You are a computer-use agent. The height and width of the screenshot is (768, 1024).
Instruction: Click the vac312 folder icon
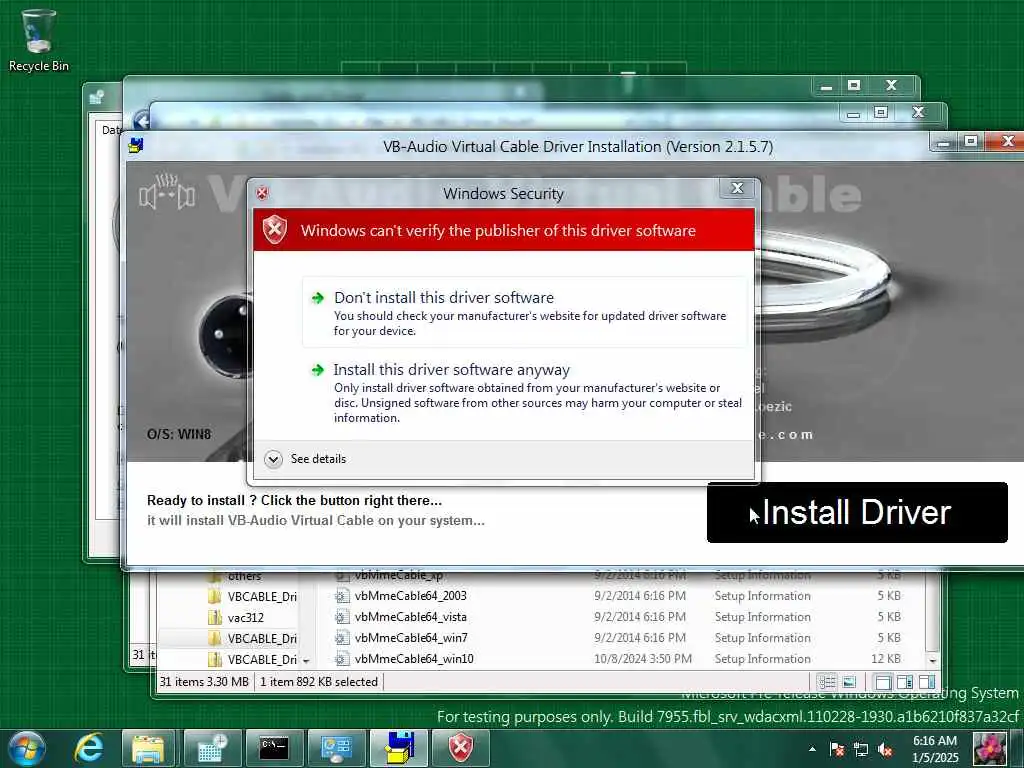215,617
